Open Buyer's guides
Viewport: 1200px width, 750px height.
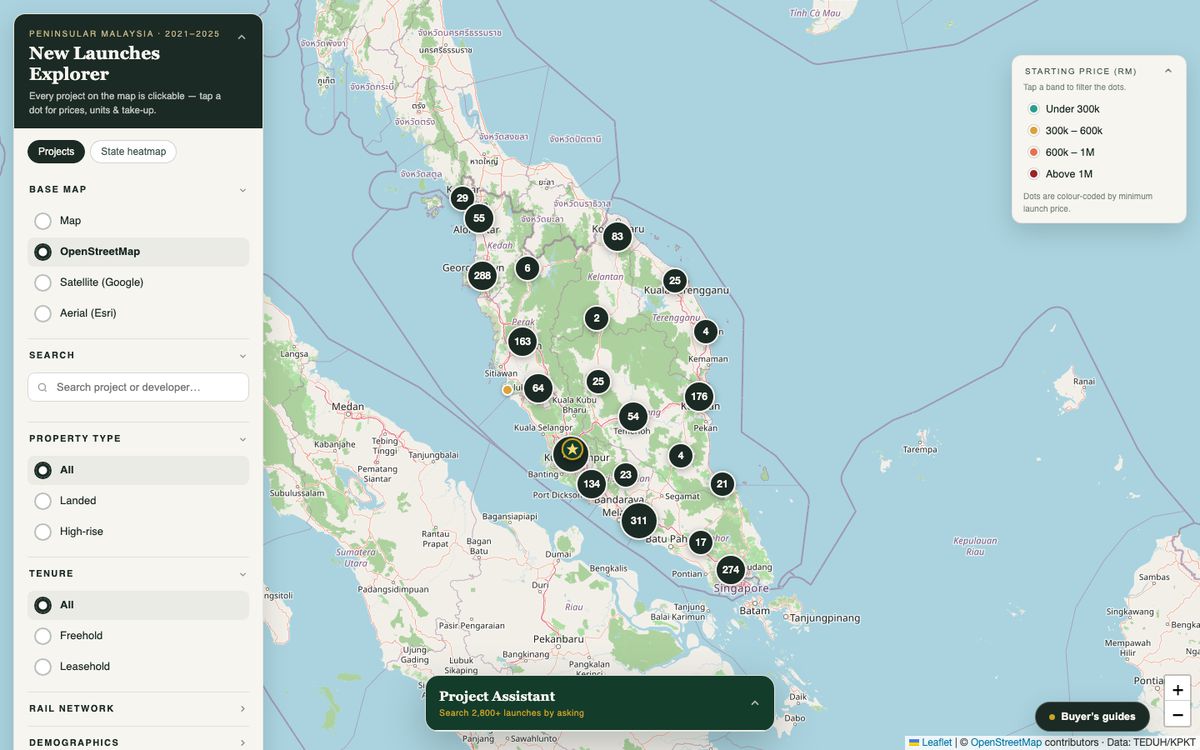click(x=1092, y=717)
